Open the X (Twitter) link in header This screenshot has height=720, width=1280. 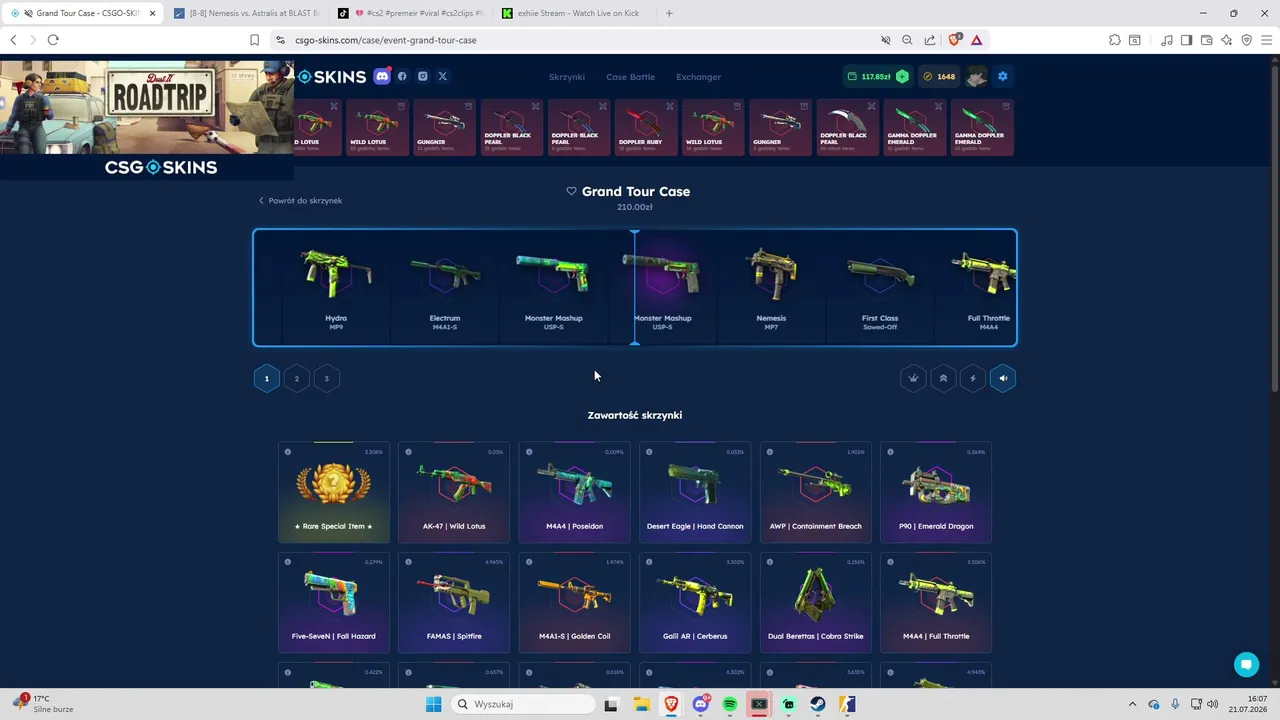[x=443, y=76]
